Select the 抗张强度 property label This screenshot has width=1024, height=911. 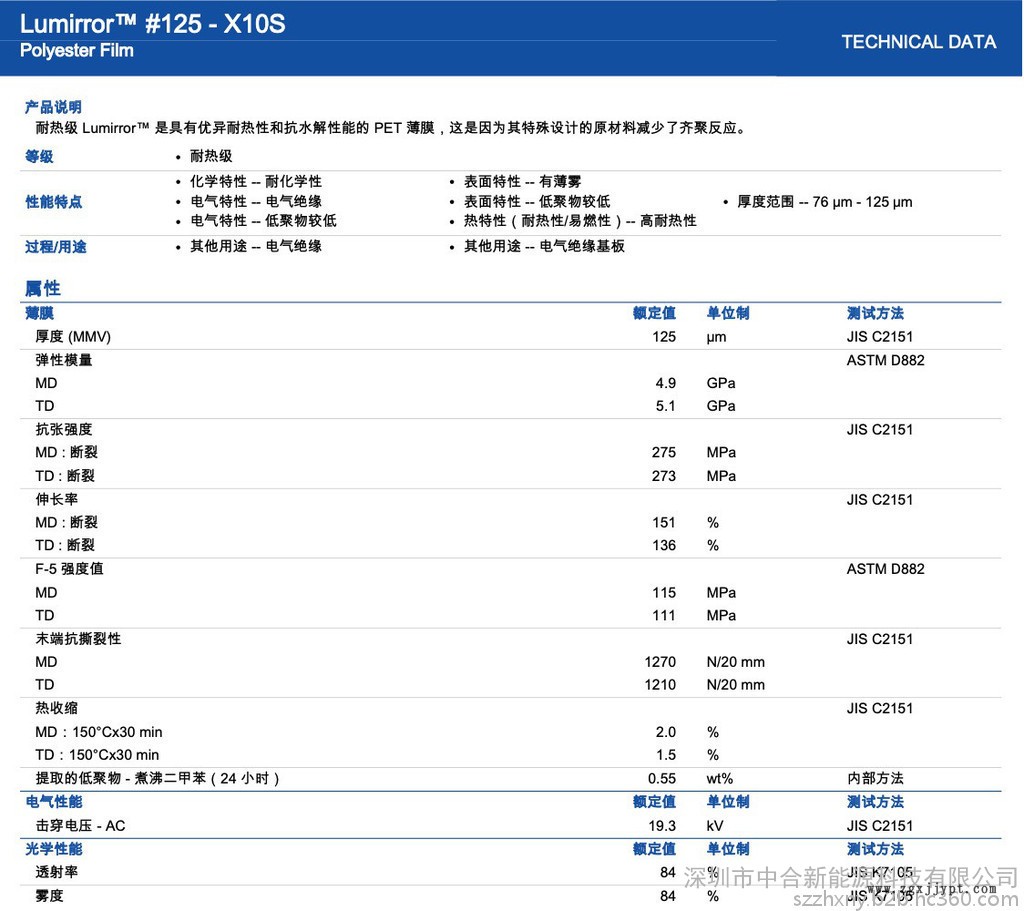(x=64, y=430)
